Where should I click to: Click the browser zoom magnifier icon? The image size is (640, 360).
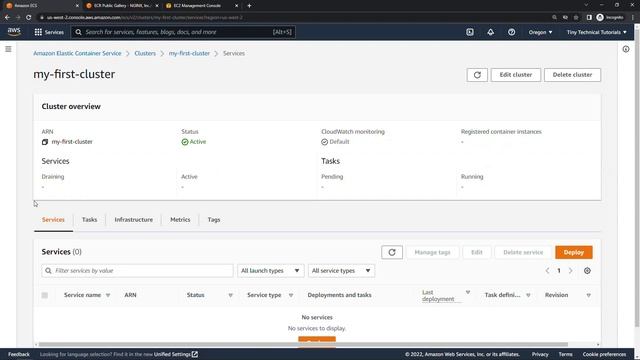point(554,18)
